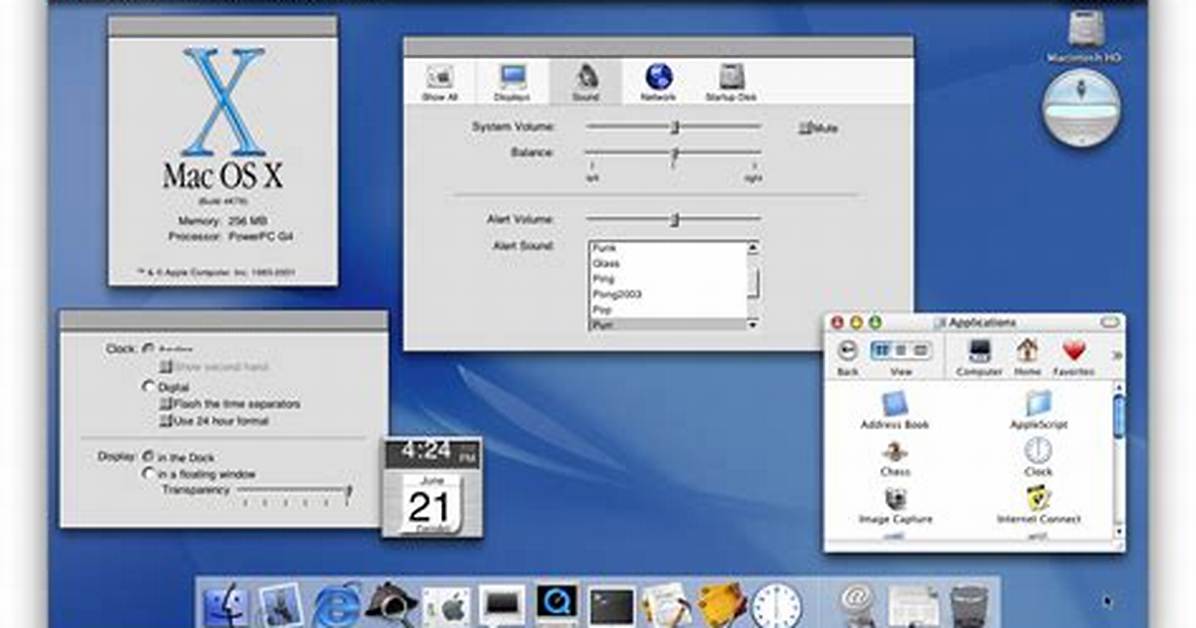Open System Preferences from the Dock

446,607
